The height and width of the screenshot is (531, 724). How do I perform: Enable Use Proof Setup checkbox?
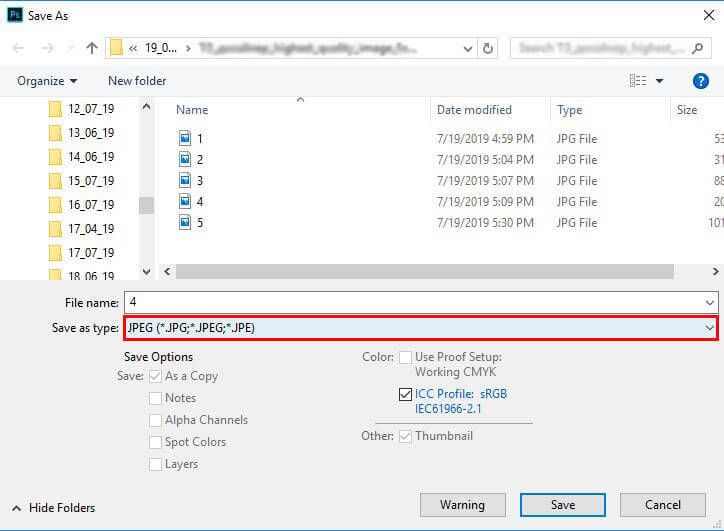(x=405, y=357)
